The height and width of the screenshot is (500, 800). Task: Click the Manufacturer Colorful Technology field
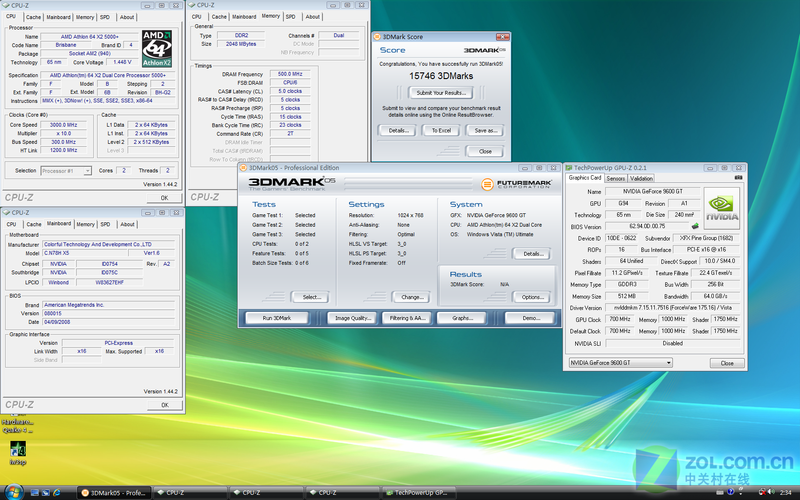(108, 244)
